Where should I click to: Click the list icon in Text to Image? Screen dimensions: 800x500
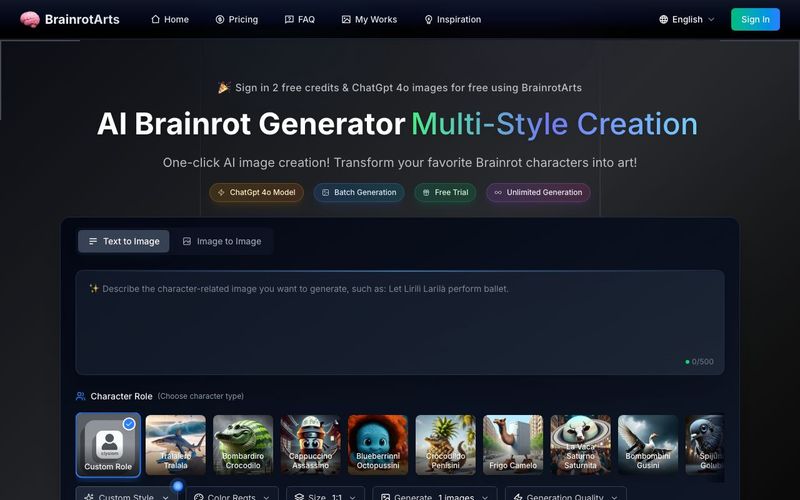93,241
